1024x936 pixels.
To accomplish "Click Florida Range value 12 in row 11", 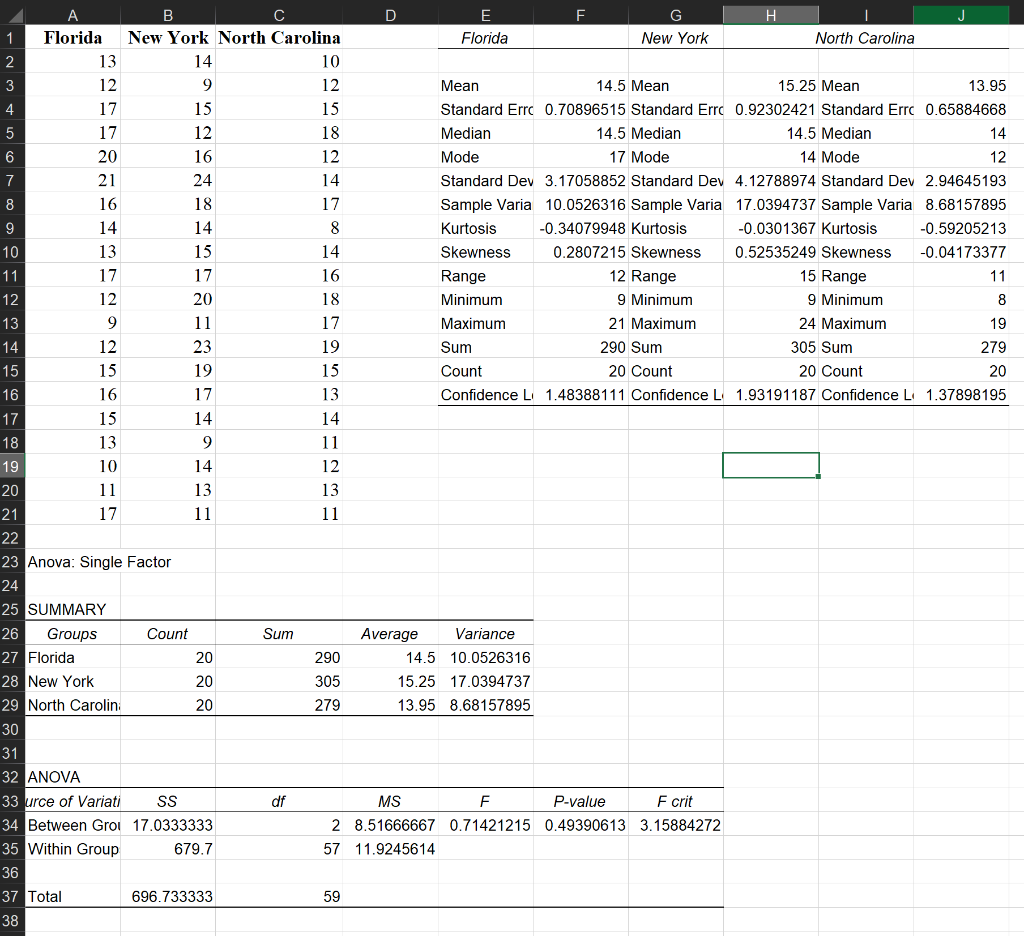I will pyautogui.click(x=617, y=276).
